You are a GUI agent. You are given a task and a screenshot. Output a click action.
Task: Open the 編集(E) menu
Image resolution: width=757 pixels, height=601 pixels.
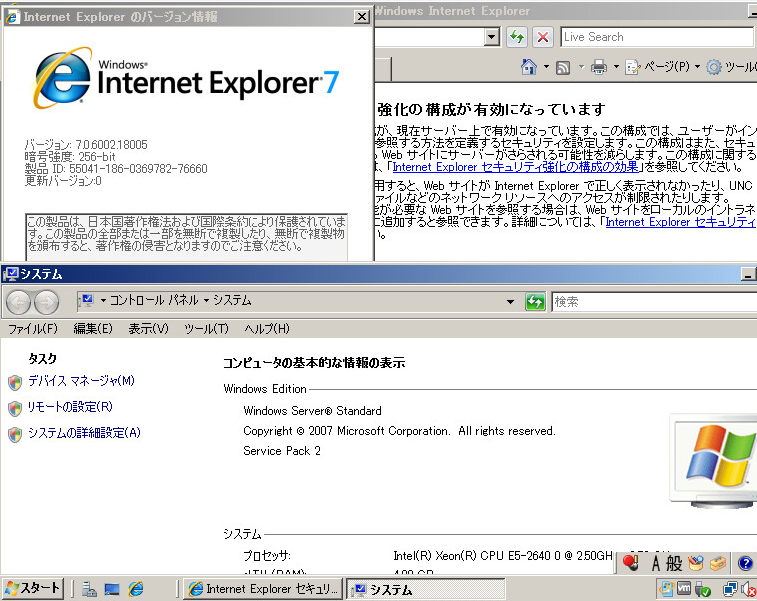click(93, 329)
